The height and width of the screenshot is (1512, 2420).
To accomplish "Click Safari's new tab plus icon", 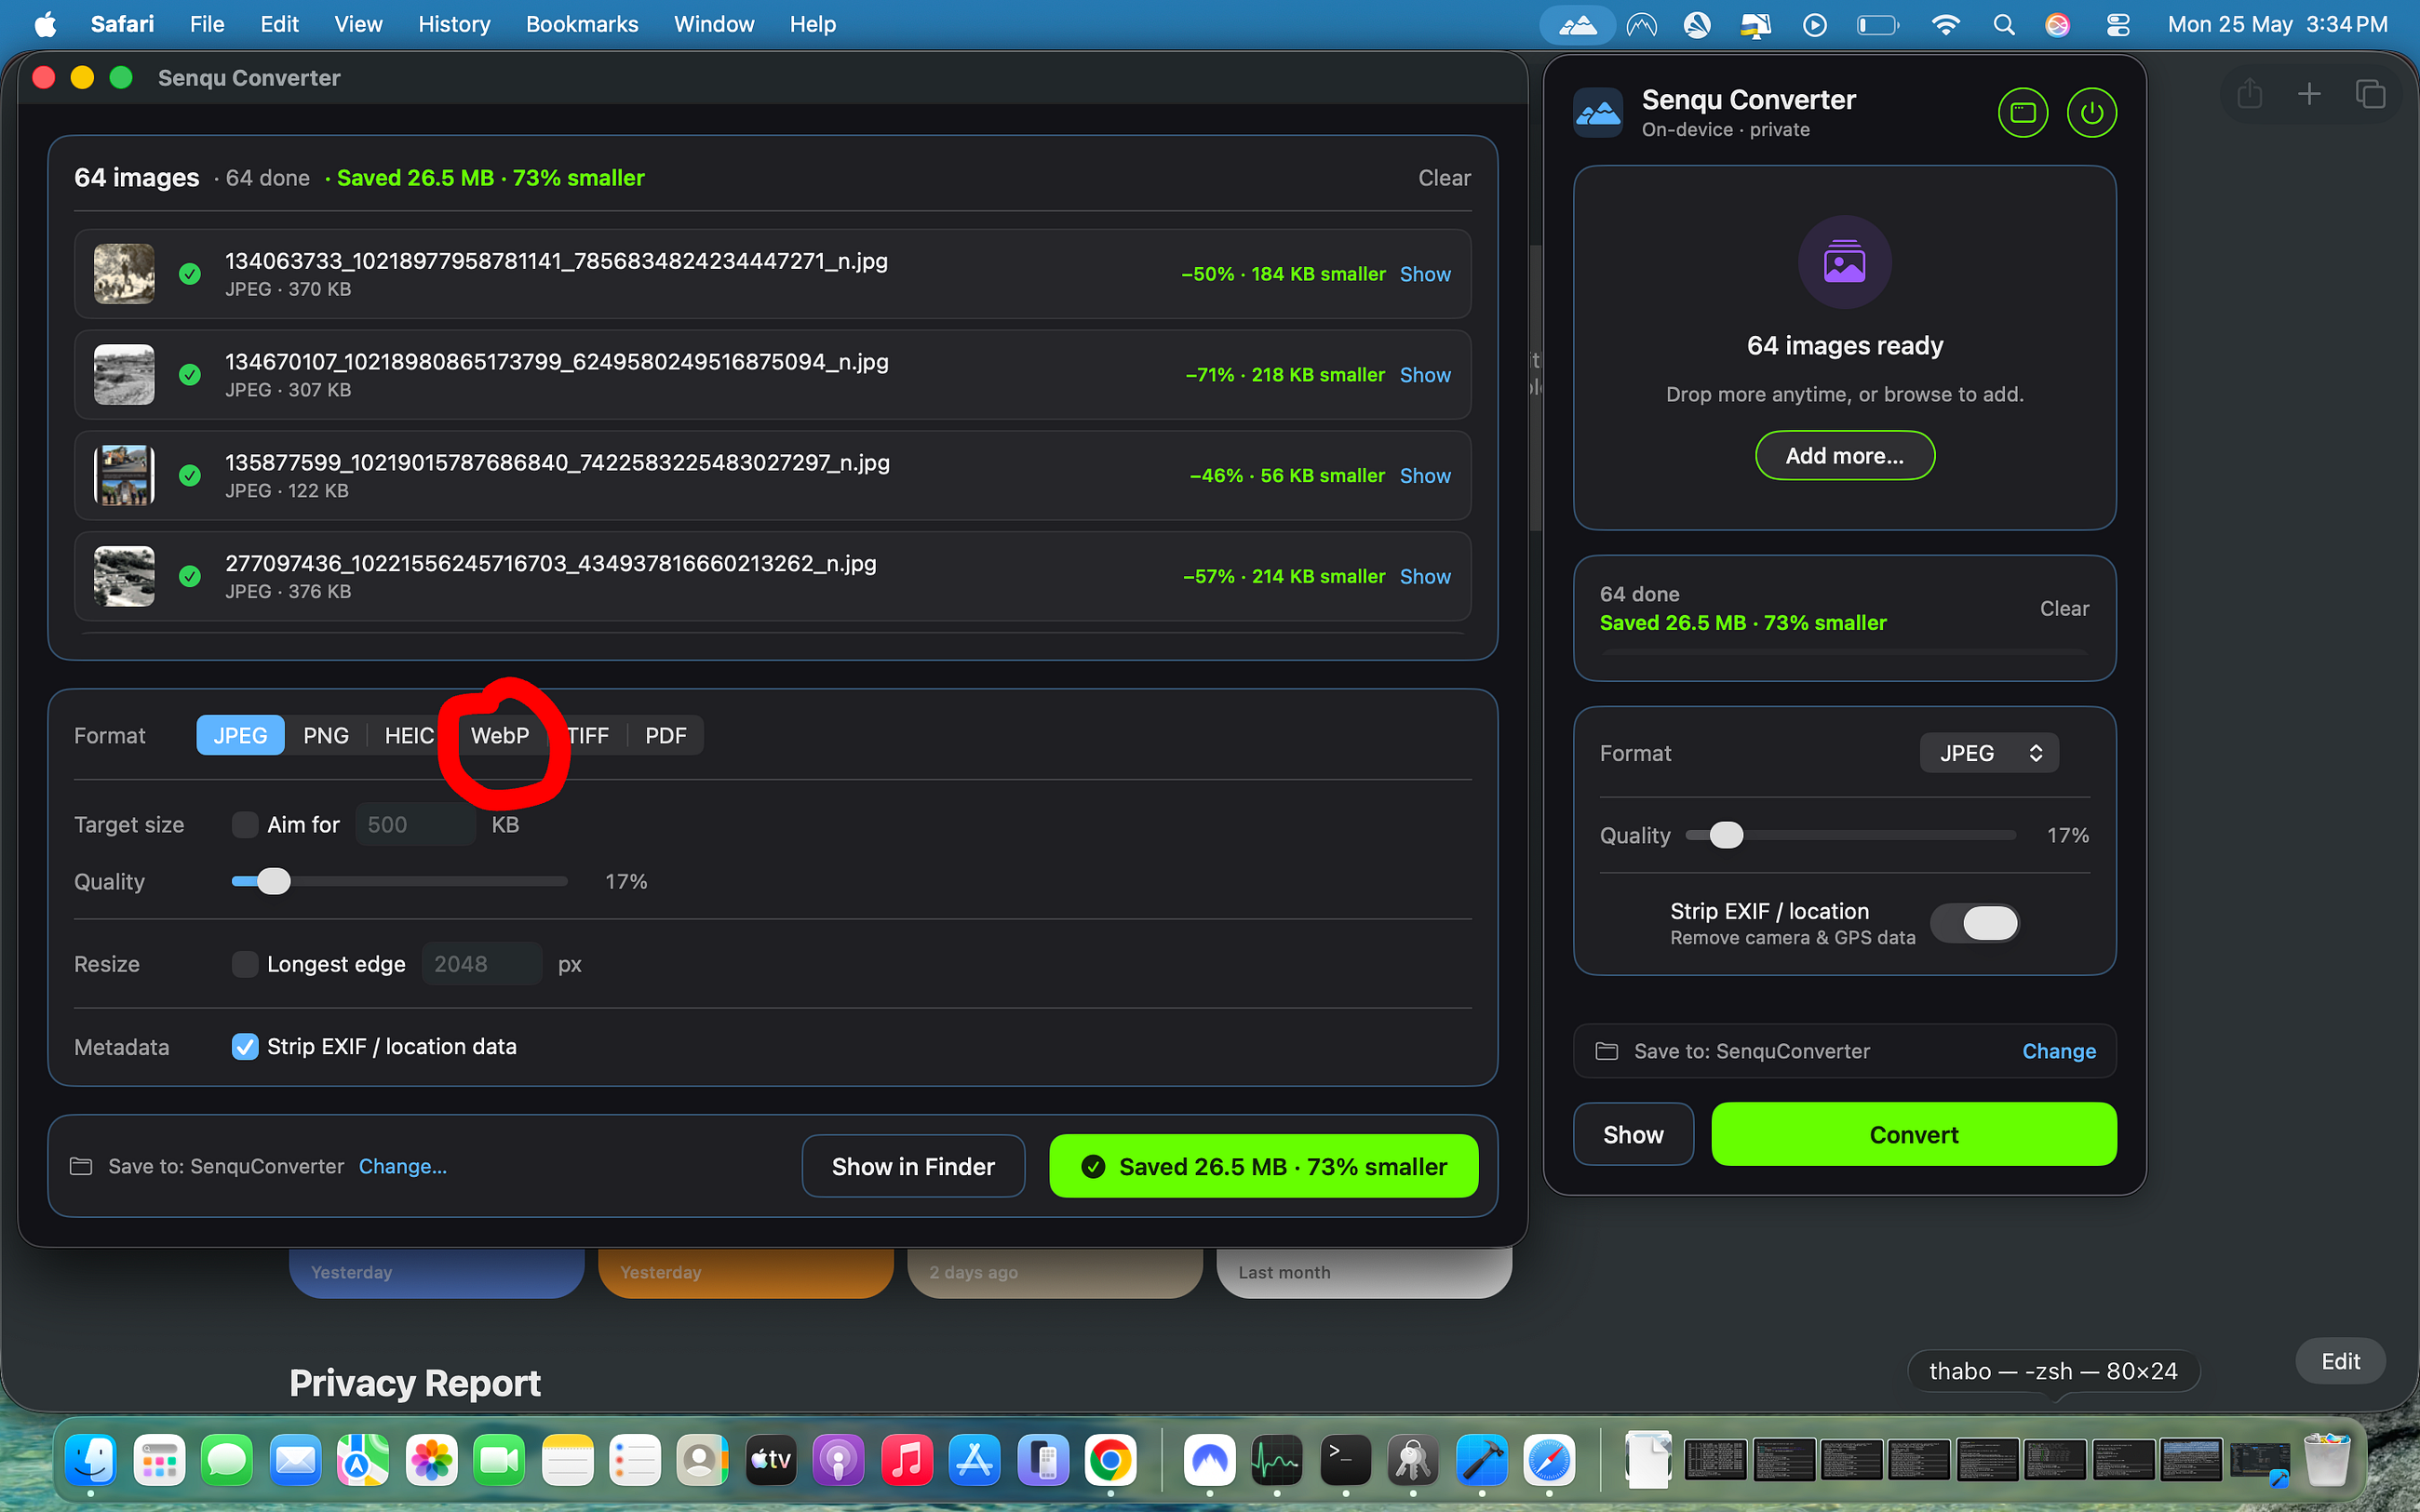I will 2309,94.
